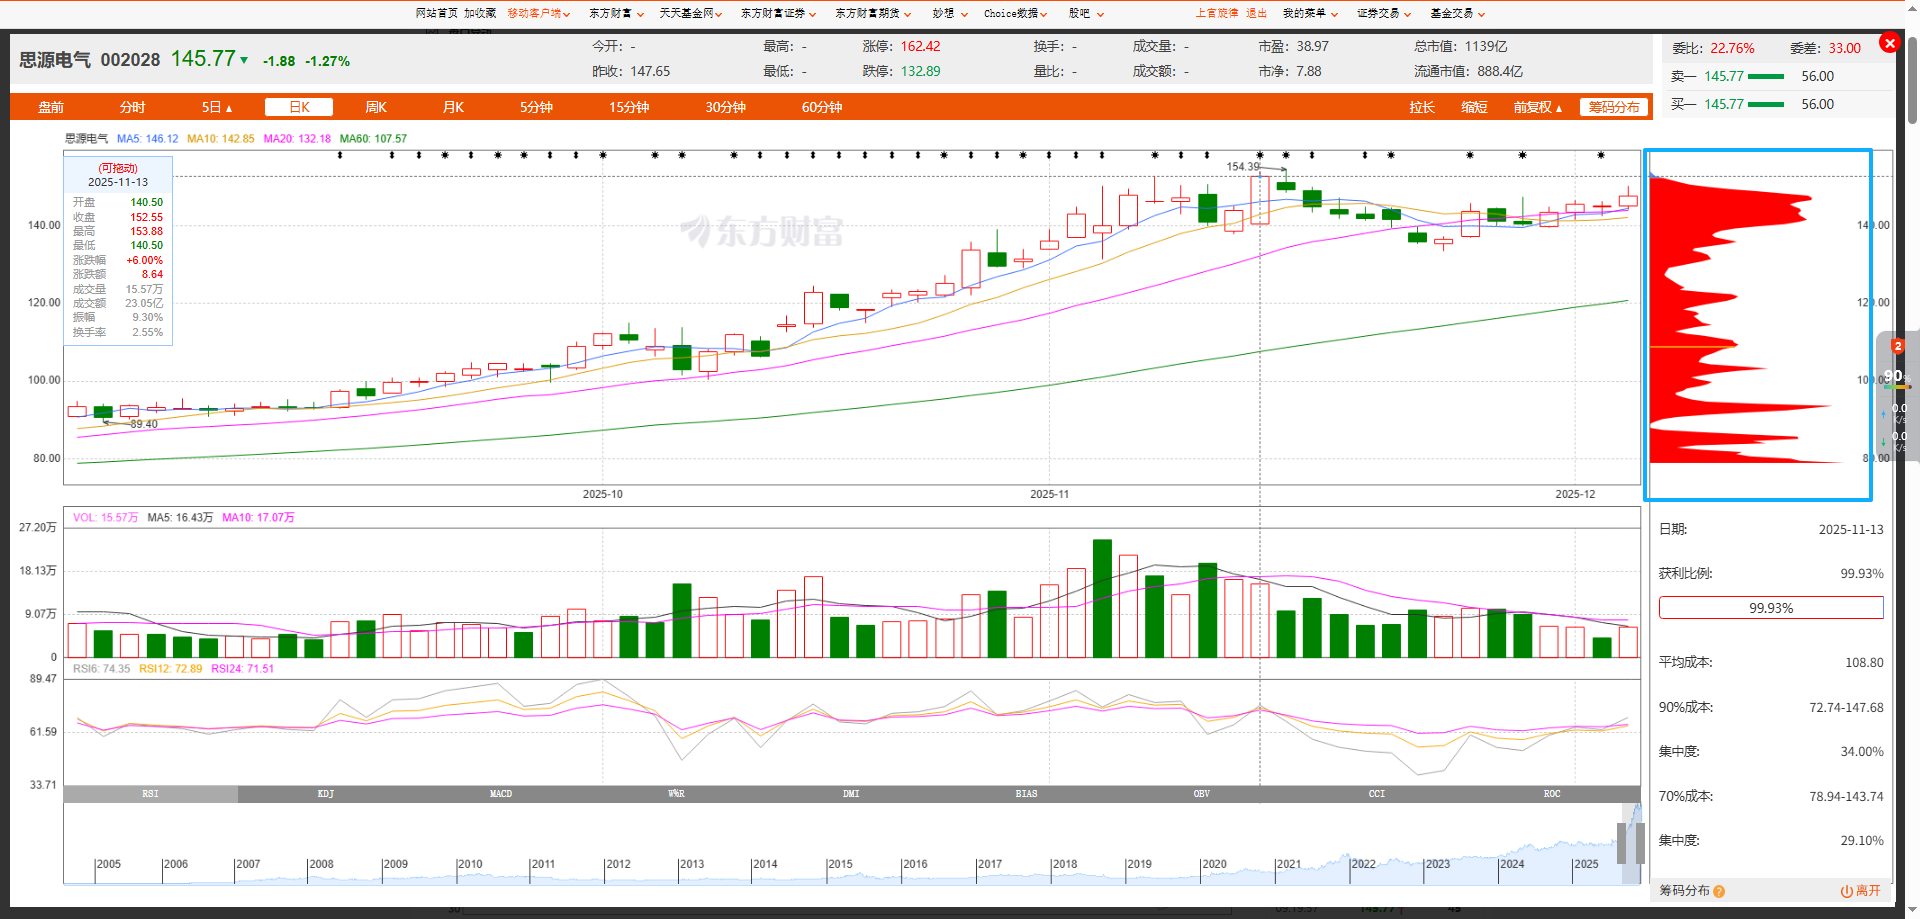Click the page vertical scrollbar thumb
1920x919 pixels.
pyautogui.click(x=1912, y=80)
